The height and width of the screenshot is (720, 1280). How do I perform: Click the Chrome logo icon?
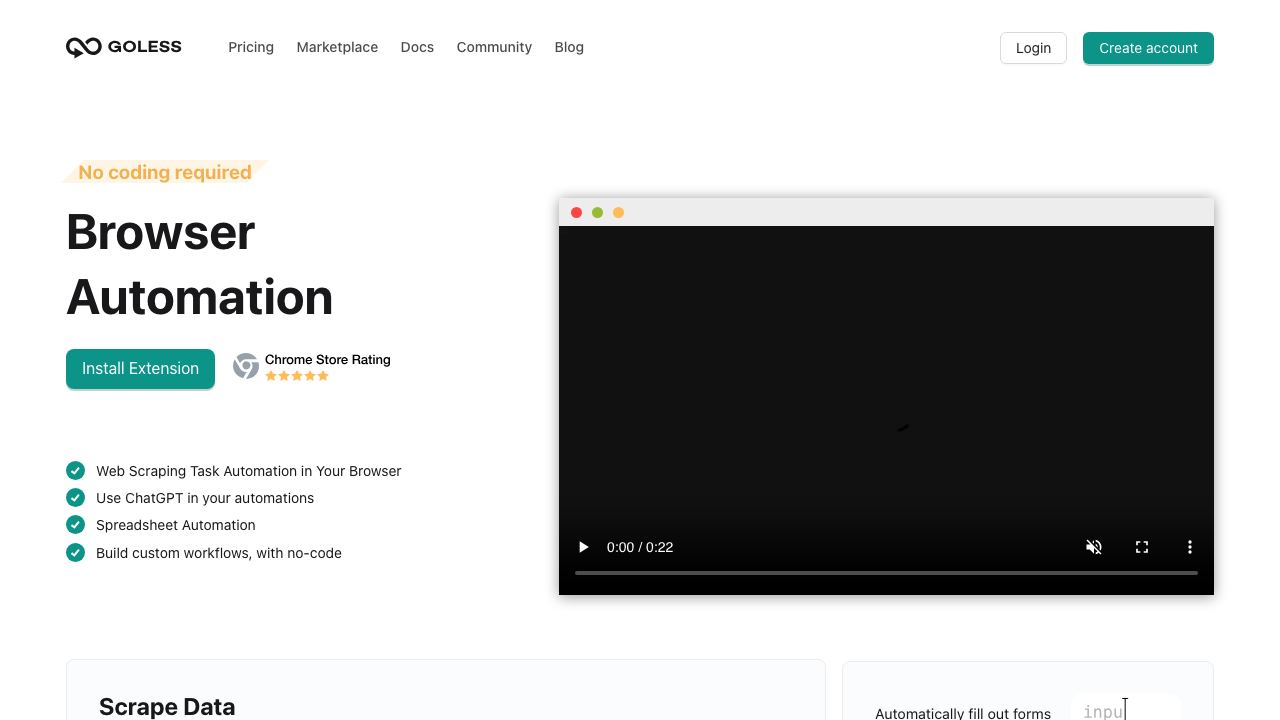tap(246, 366)
